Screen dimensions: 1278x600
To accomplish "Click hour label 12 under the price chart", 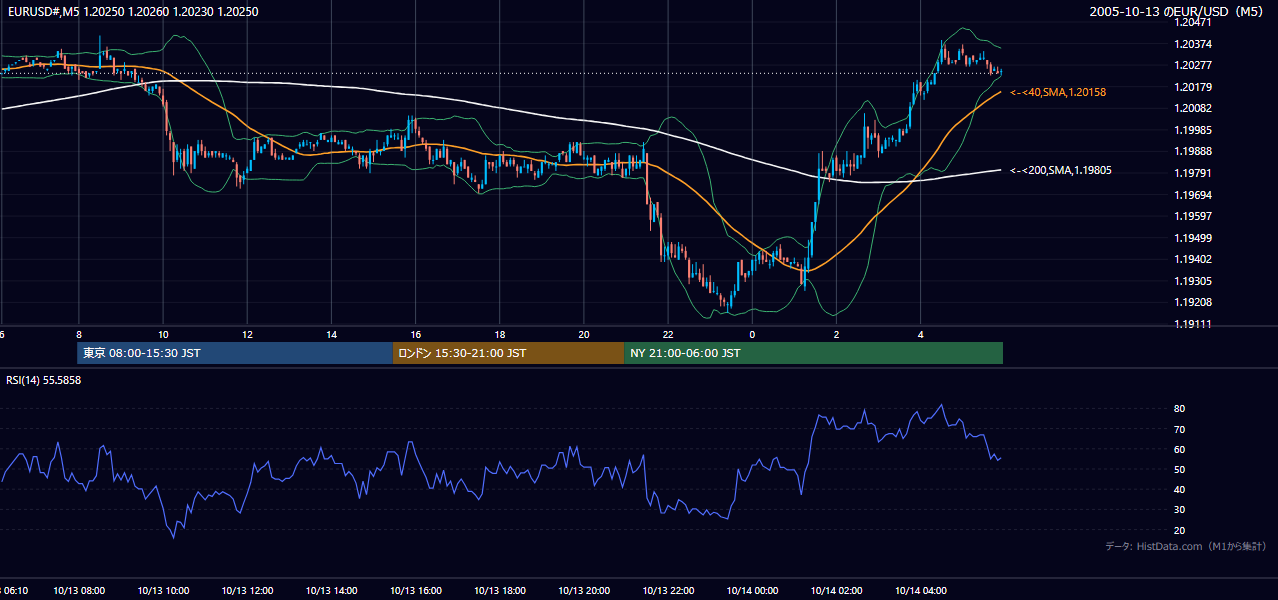I will click(247, 335).
